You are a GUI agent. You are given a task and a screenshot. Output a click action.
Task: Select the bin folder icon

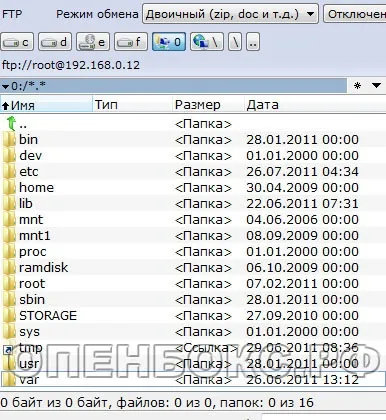click(10, 140)
